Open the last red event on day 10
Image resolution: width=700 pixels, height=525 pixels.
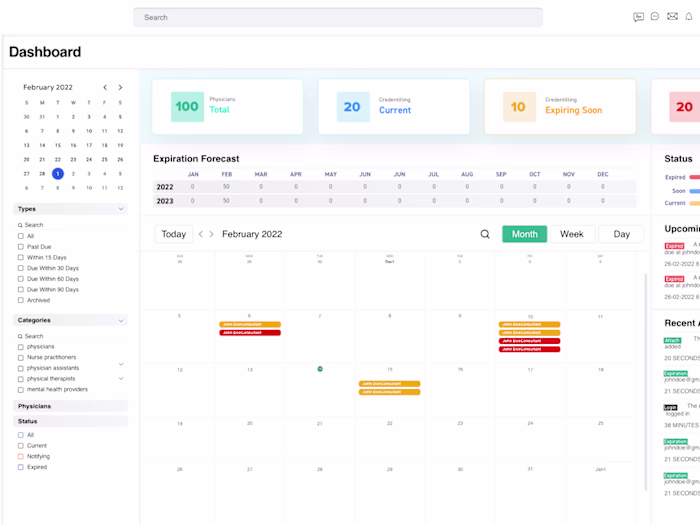click(529, 349)
